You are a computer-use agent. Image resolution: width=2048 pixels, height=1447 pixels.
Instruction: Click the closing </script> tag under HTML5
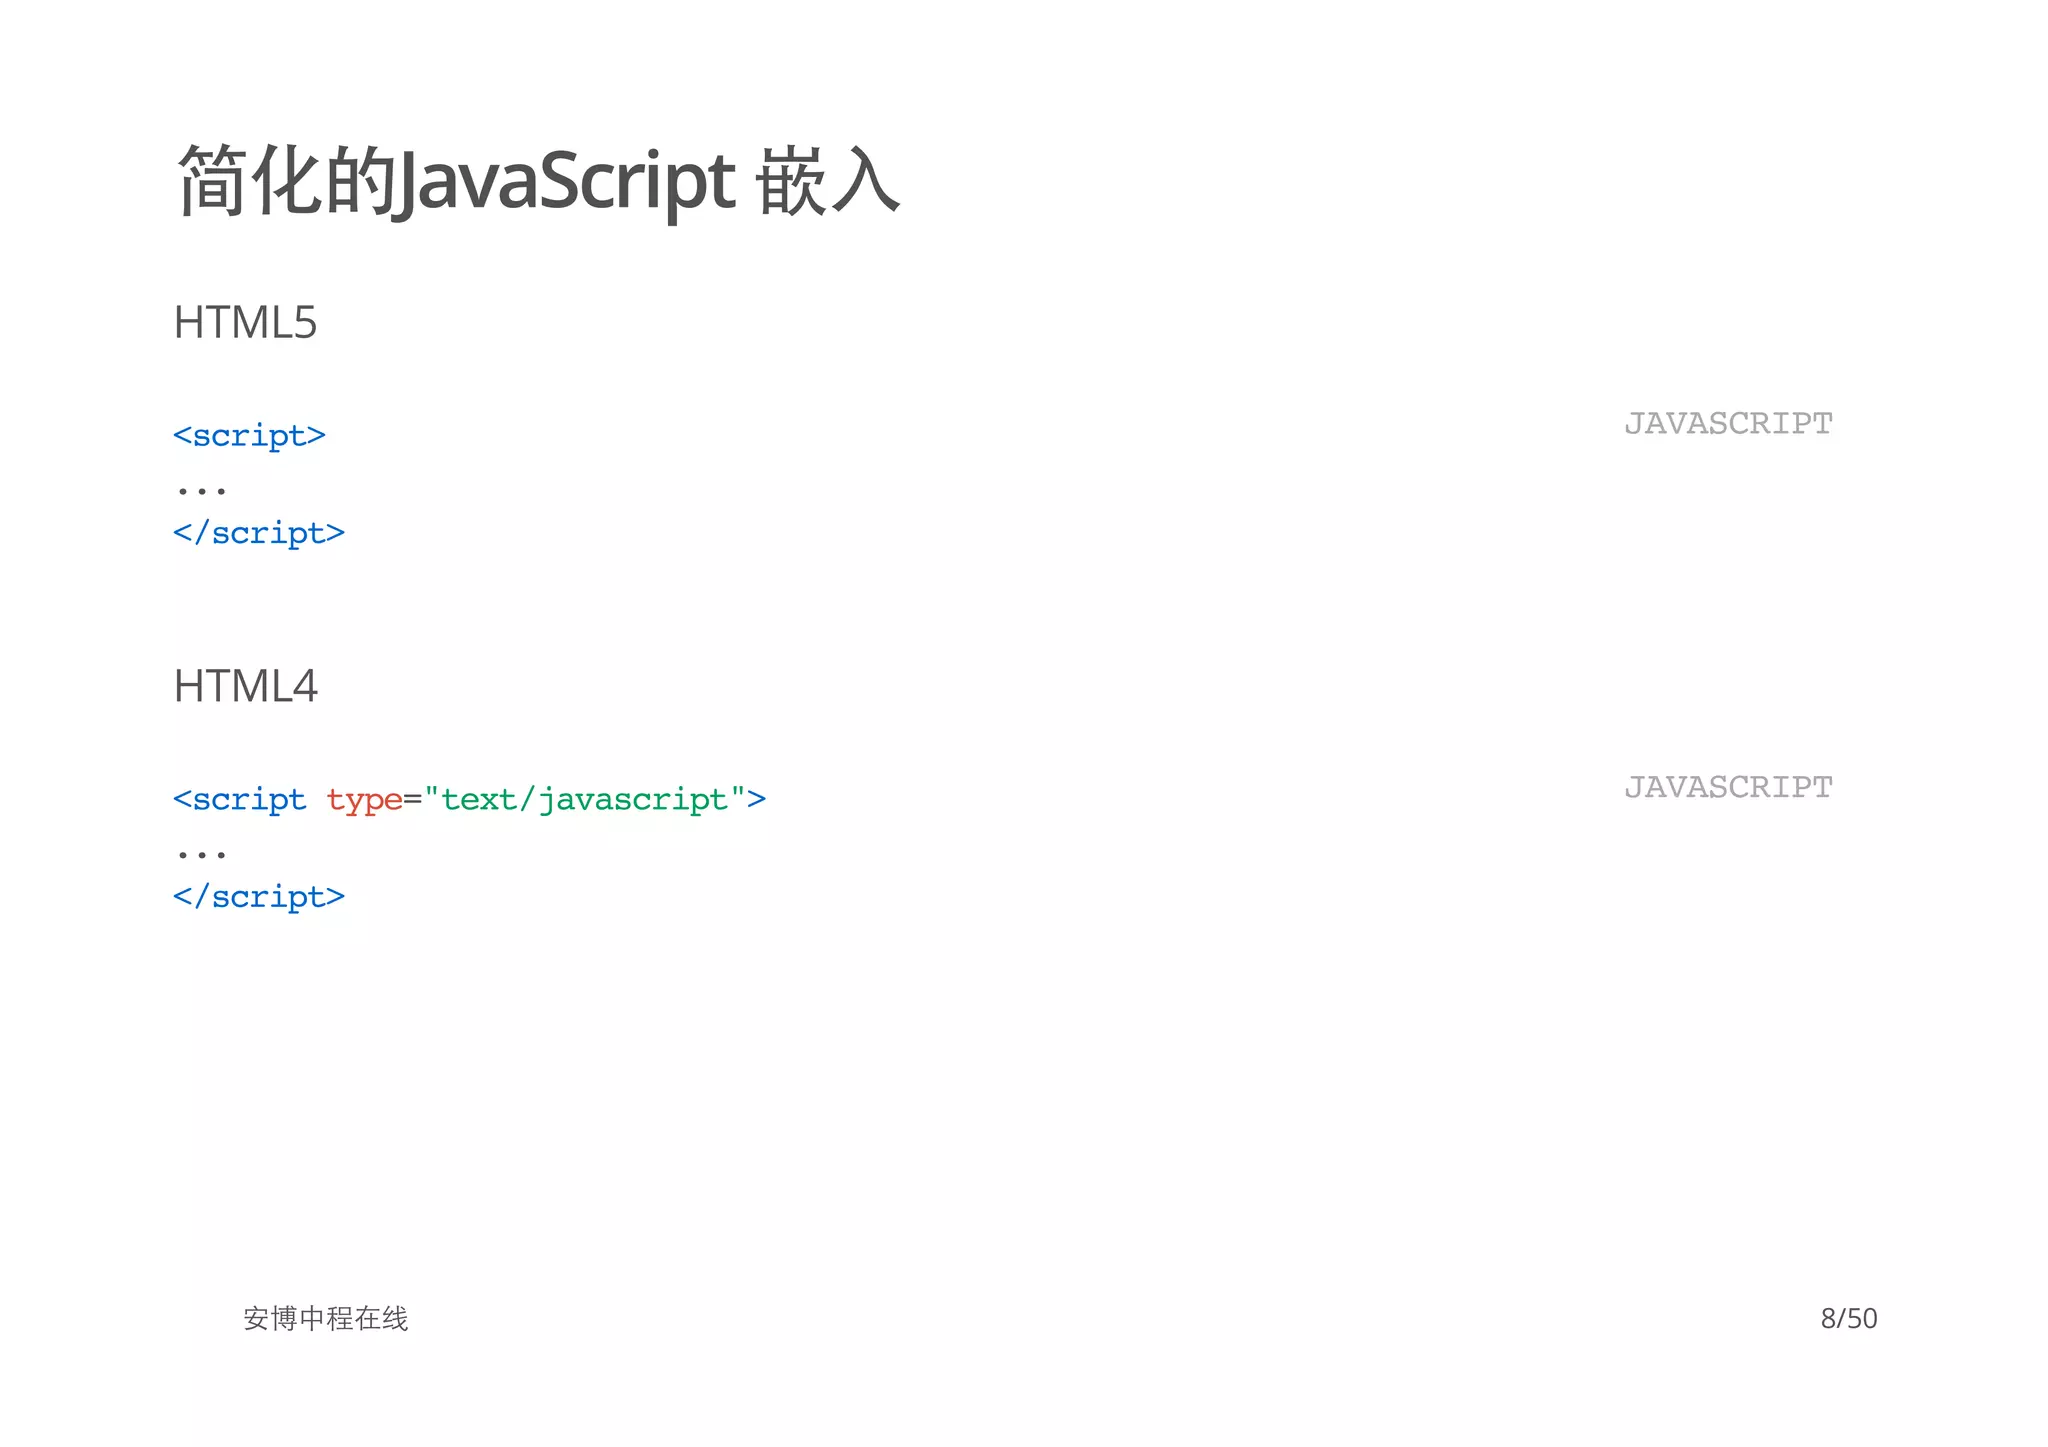coord(258,533)
